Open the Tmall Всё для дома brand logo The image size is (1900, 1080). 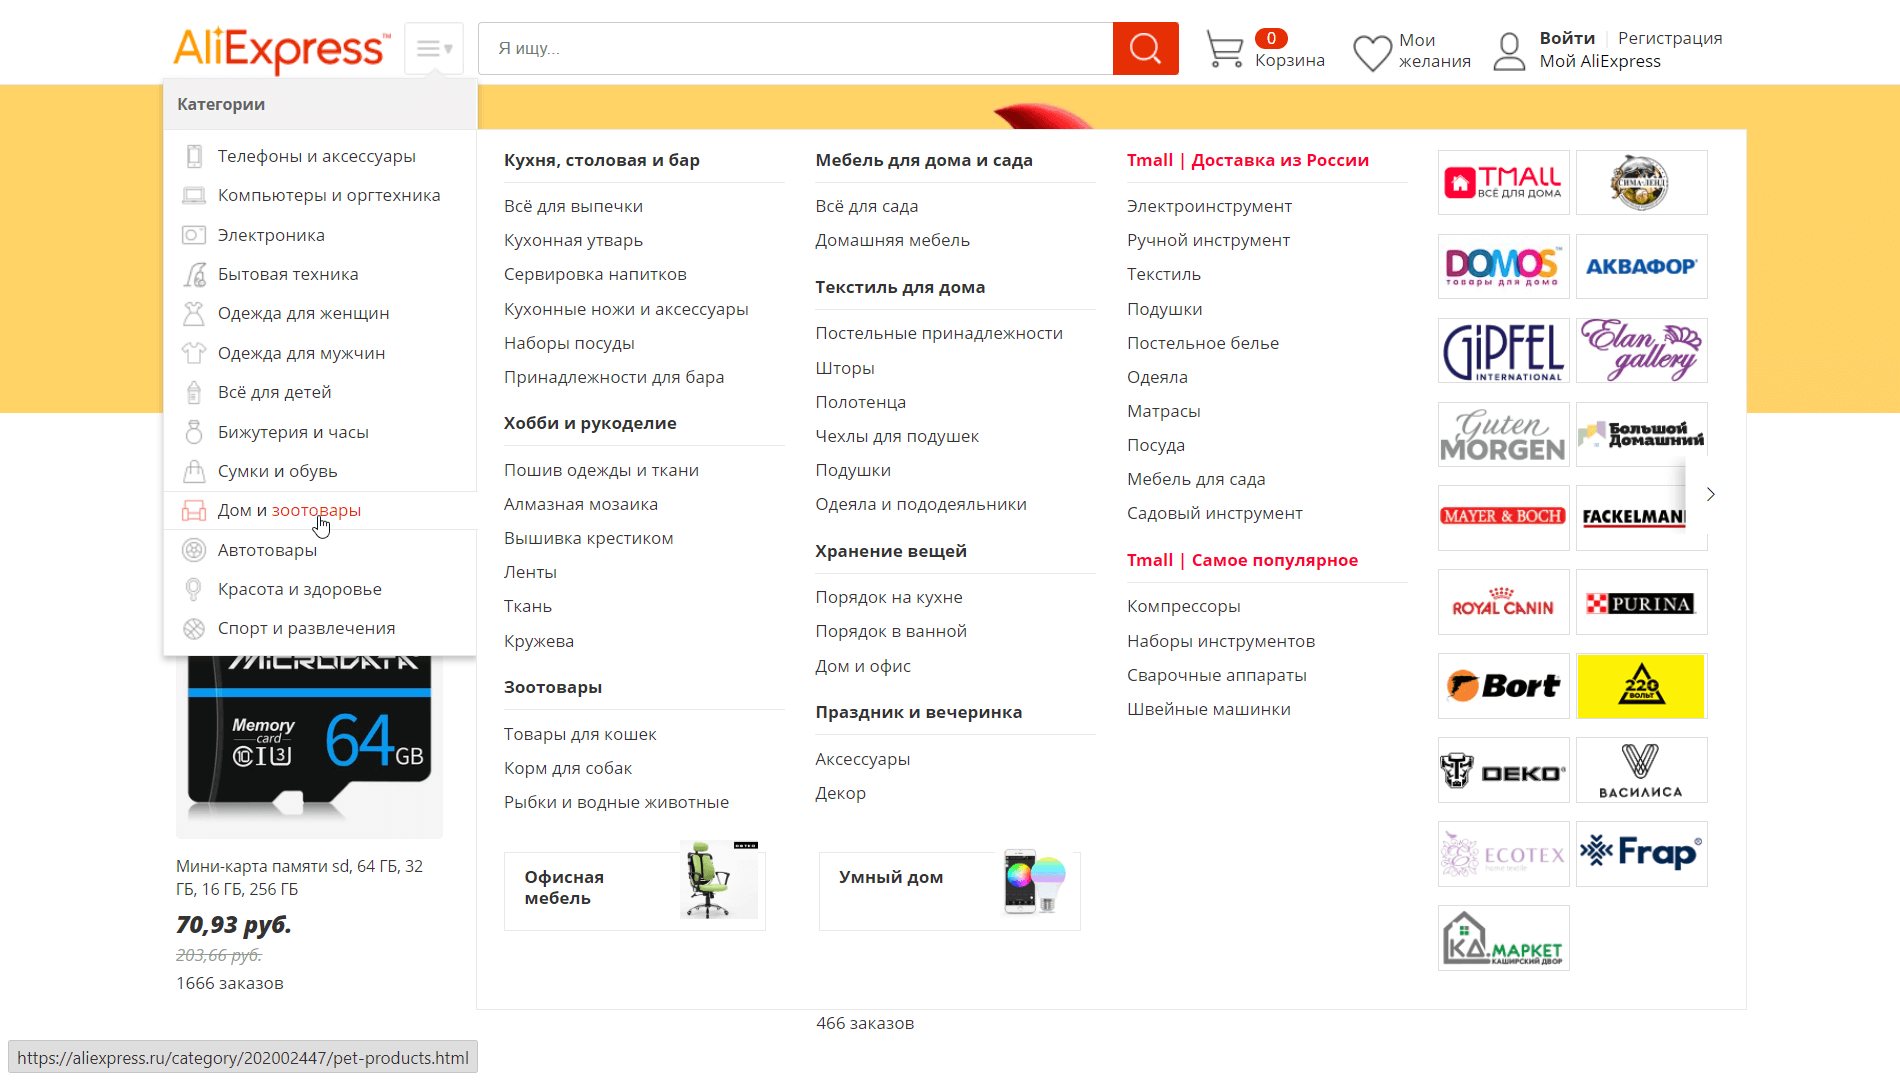[1503, 182]
